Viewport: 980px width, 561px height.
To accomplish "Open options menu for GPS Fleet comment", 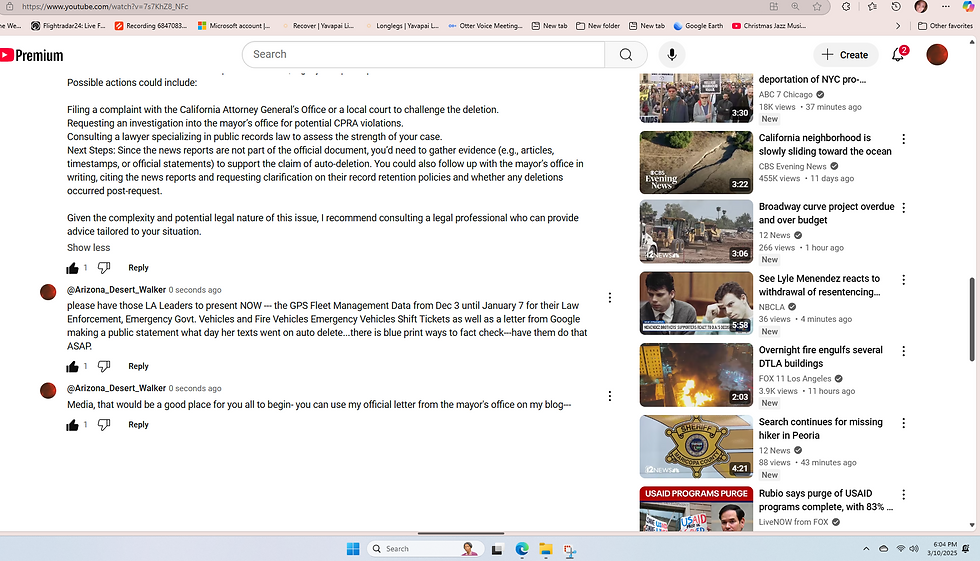I will click(610, 298).
